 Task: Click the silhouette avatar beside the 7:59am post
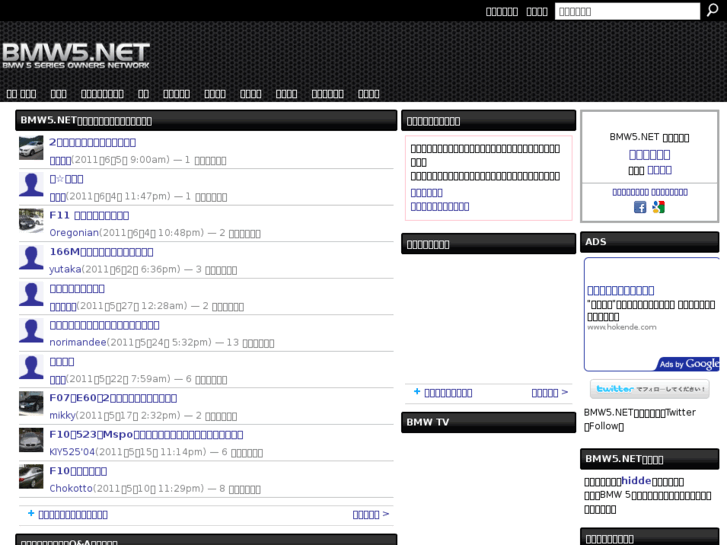(31, 367)
